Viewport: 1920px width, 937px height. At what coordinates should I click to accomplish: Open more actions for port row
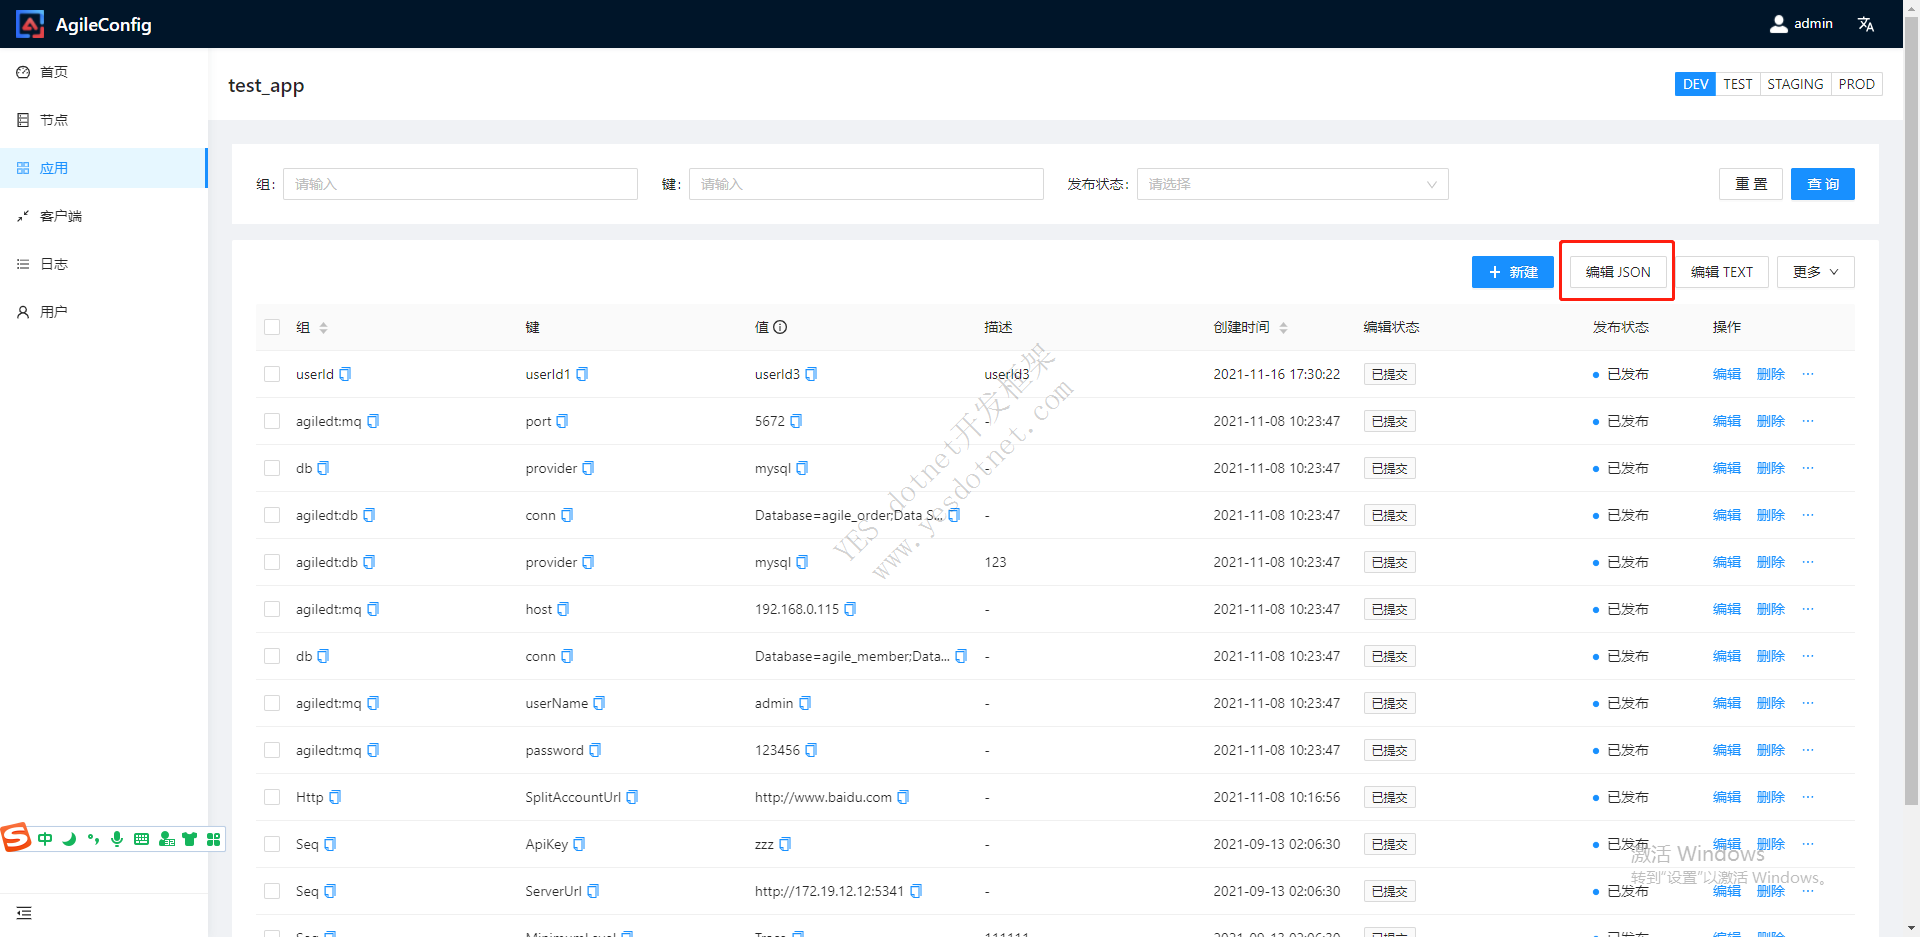(1808, 421)
